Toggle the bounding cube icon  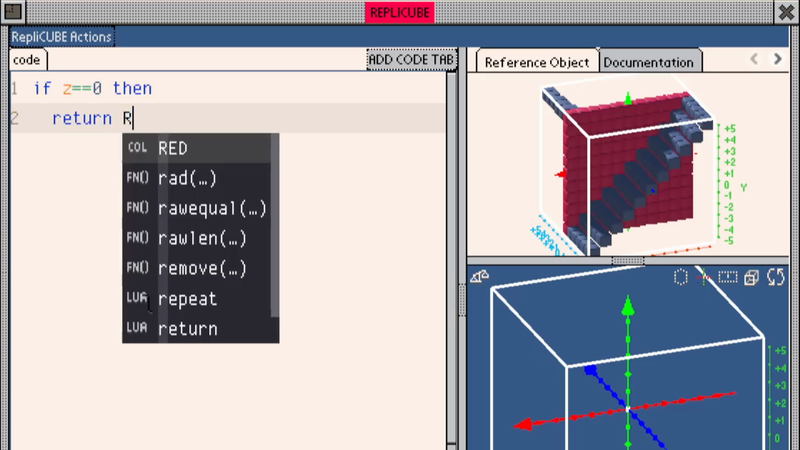click(752, 277)
